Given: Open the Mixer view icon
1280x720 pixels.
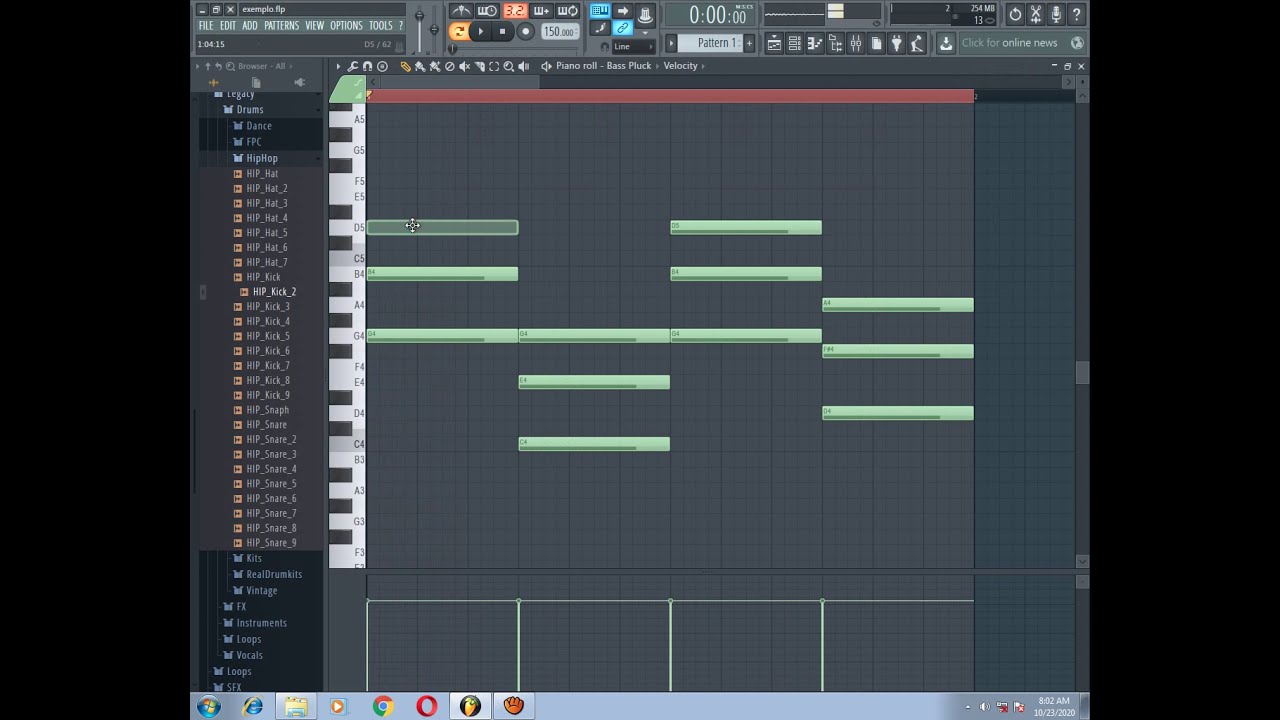Looking at the screenshot, I should 856,43.
